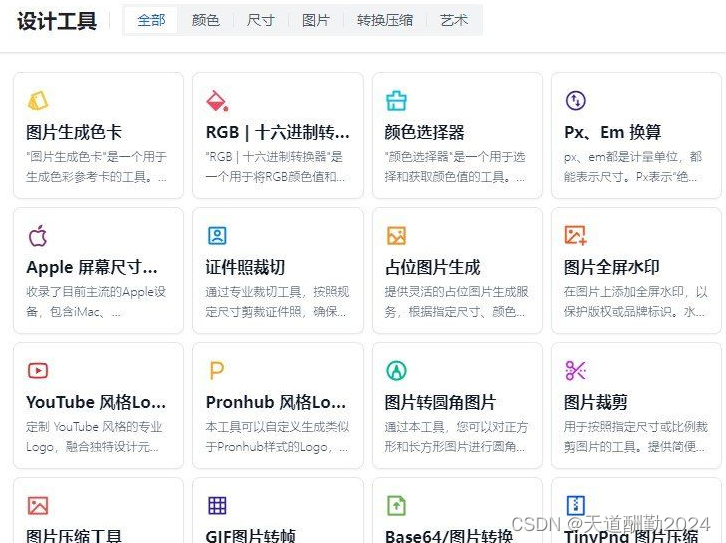Click the RGB paint bucket icon
Image resolution: width=726 pixels, height=543 pixels.
217,100
